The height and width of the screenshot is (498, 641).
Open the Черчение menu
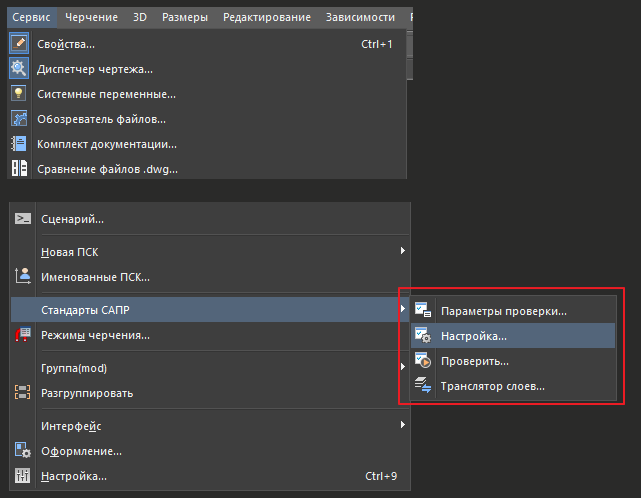click(x=92, y=18)
